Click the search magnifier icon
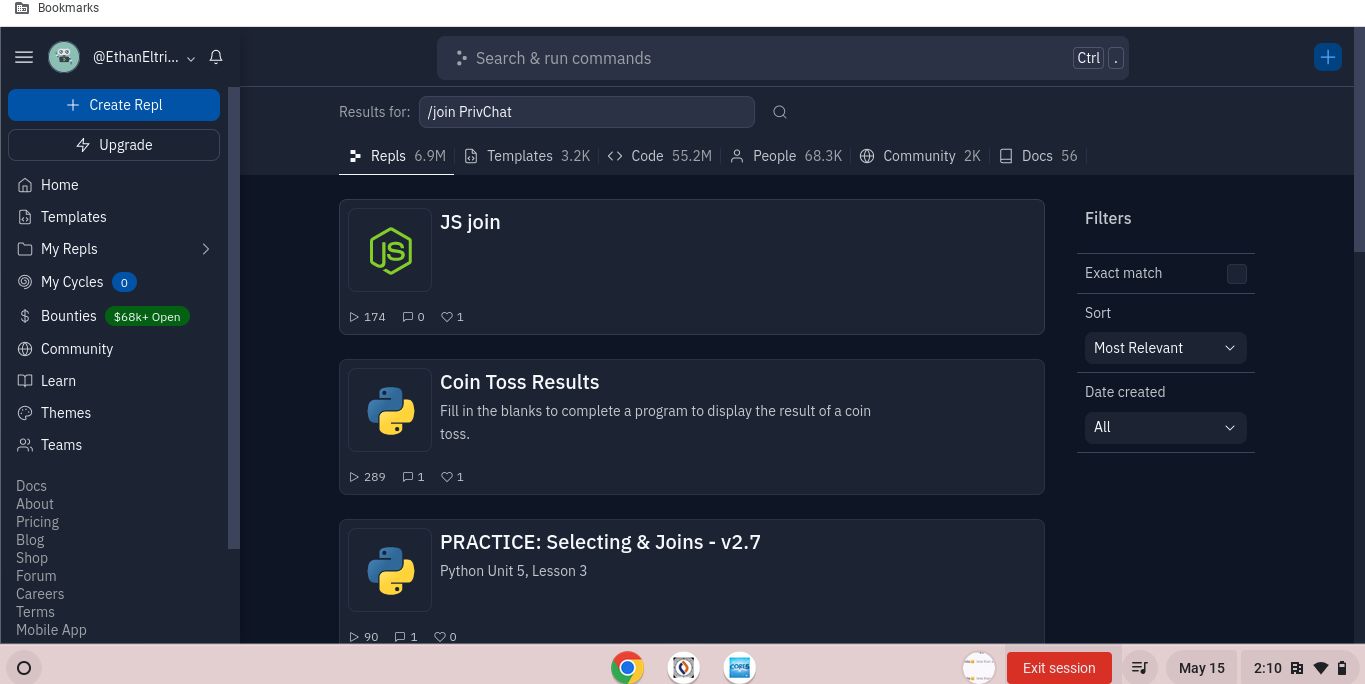Viewport: 1365px width, 684px height. click(780, 112)
